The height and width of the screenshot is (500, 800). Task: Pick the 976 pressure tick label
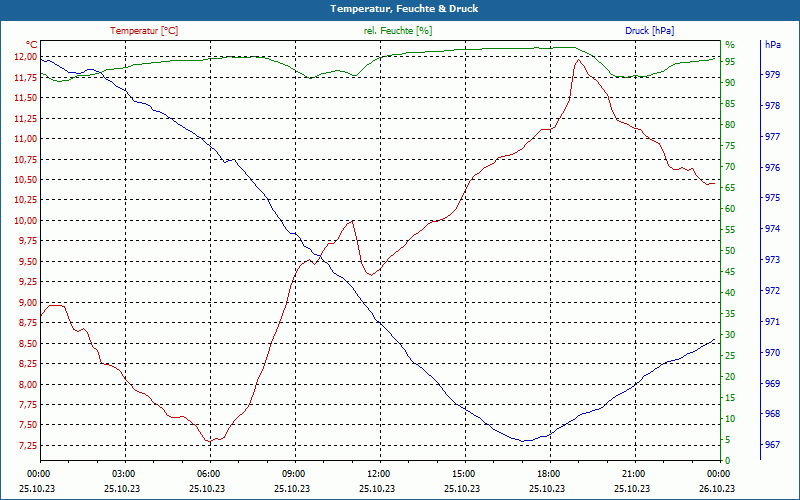773,167
